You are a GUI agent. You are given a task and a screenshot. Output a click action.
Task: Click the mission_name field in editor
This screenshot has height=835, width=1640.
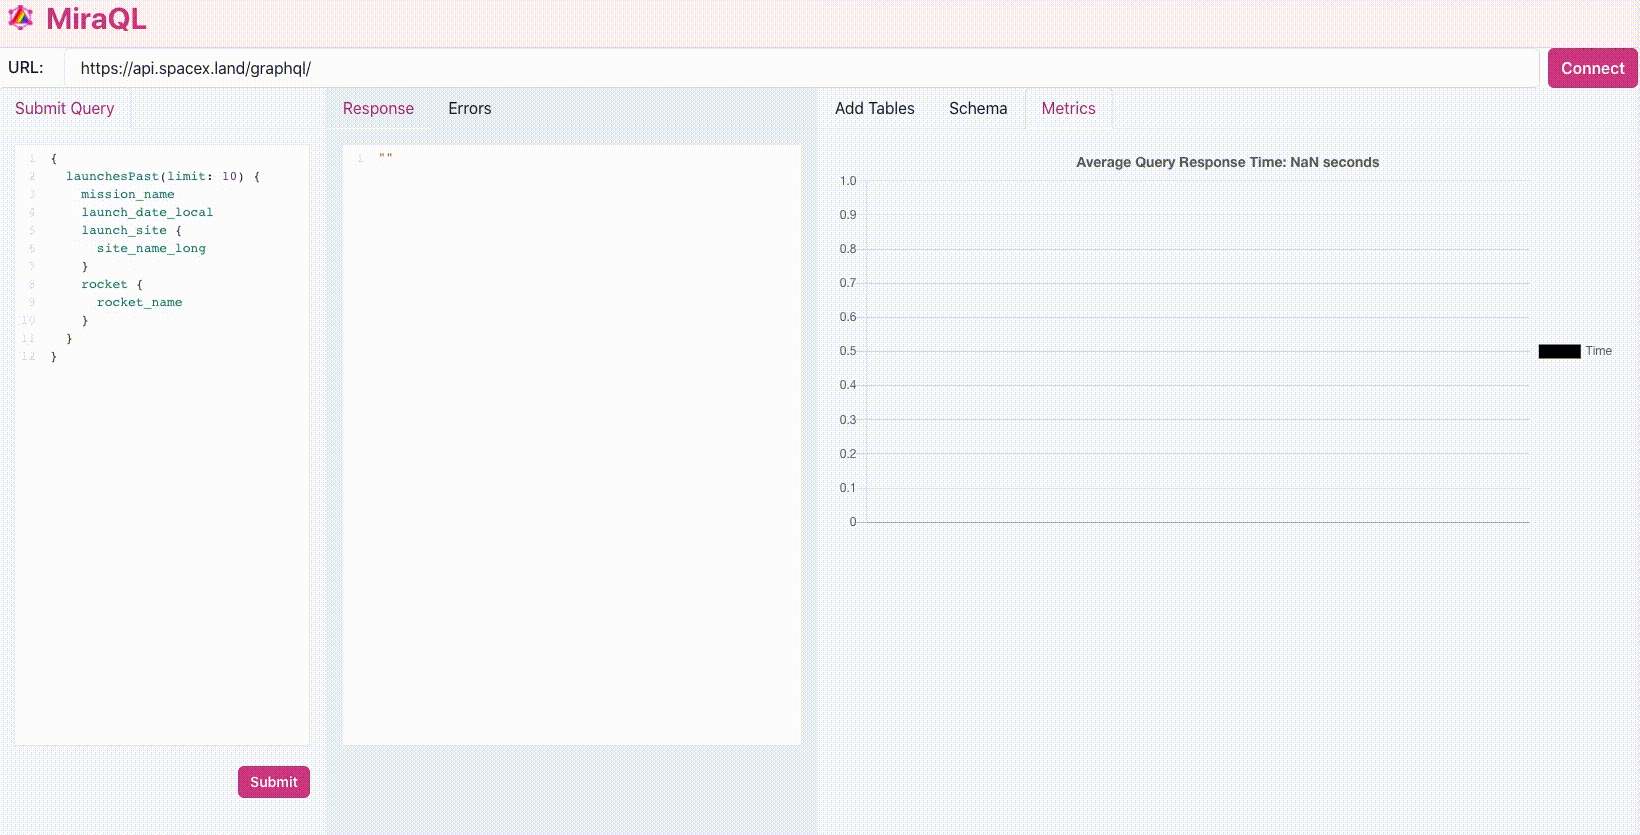coord(128,194)
